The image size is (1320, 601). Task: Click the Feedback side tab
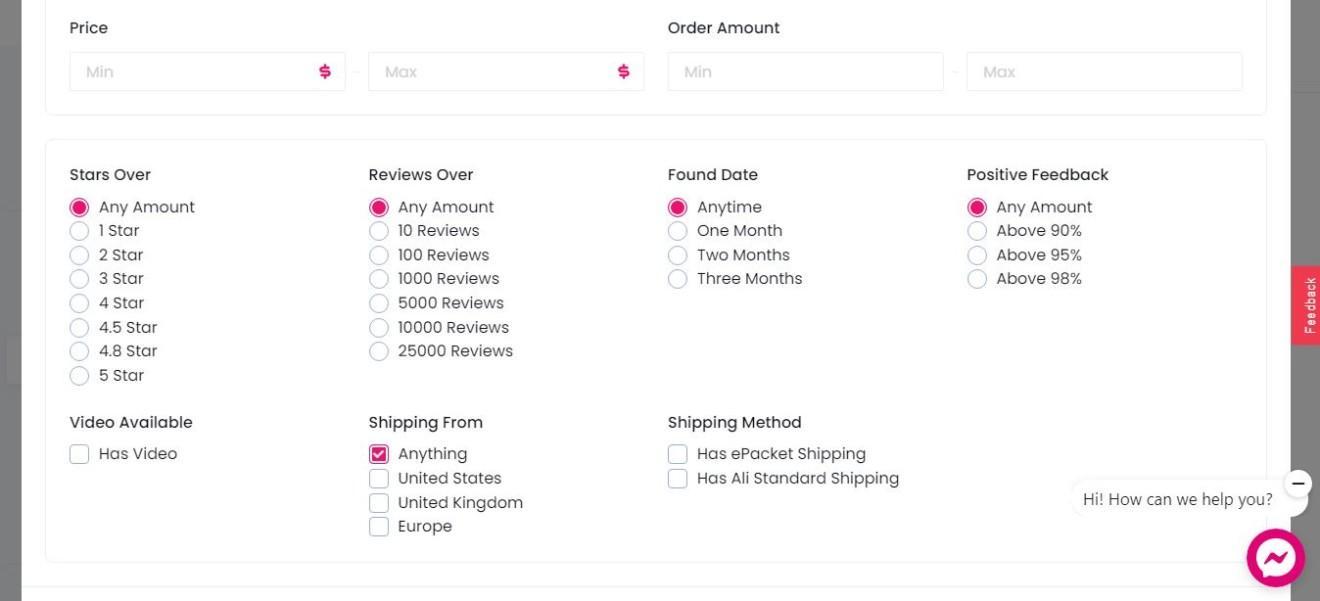(x=1306, y=305)
